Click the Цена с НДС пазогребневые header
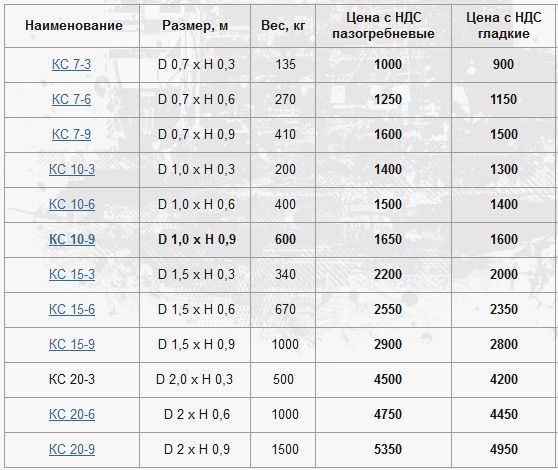 click(383, 26)
